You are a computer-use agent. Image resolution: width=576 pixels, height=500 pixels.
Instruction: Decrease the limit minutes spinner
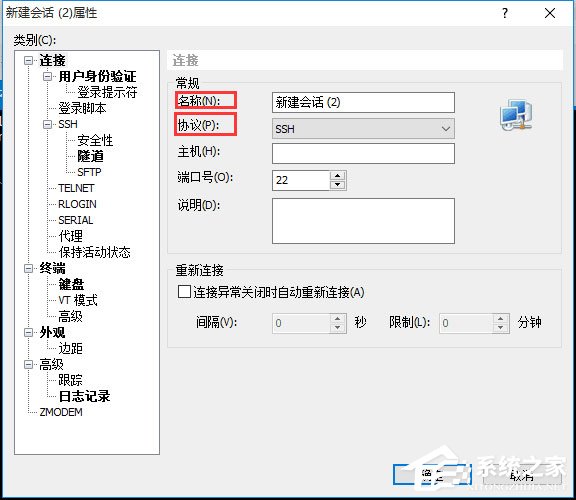(501, 328)
